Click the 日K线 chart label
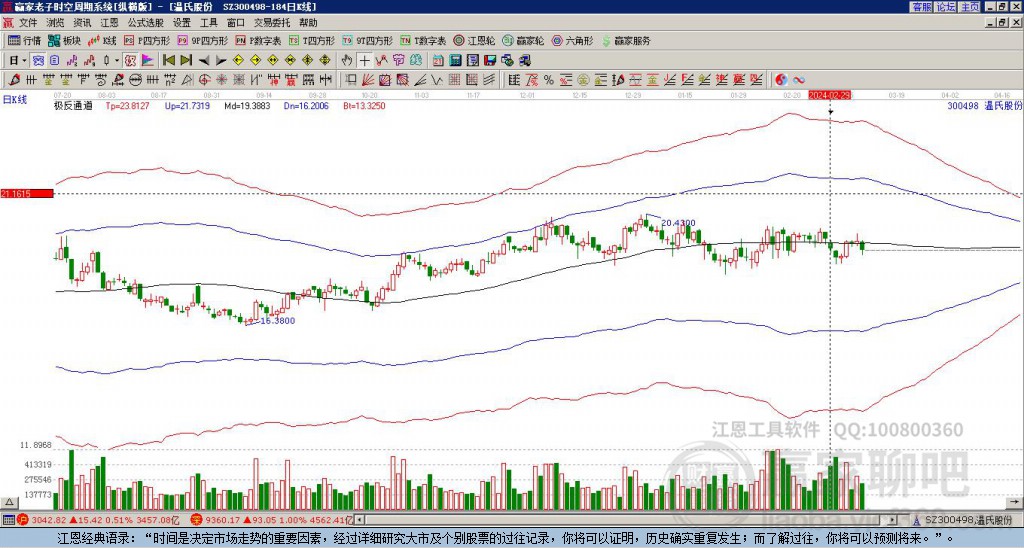Screen dimensions: 1024x548 [x=15, y=99]
